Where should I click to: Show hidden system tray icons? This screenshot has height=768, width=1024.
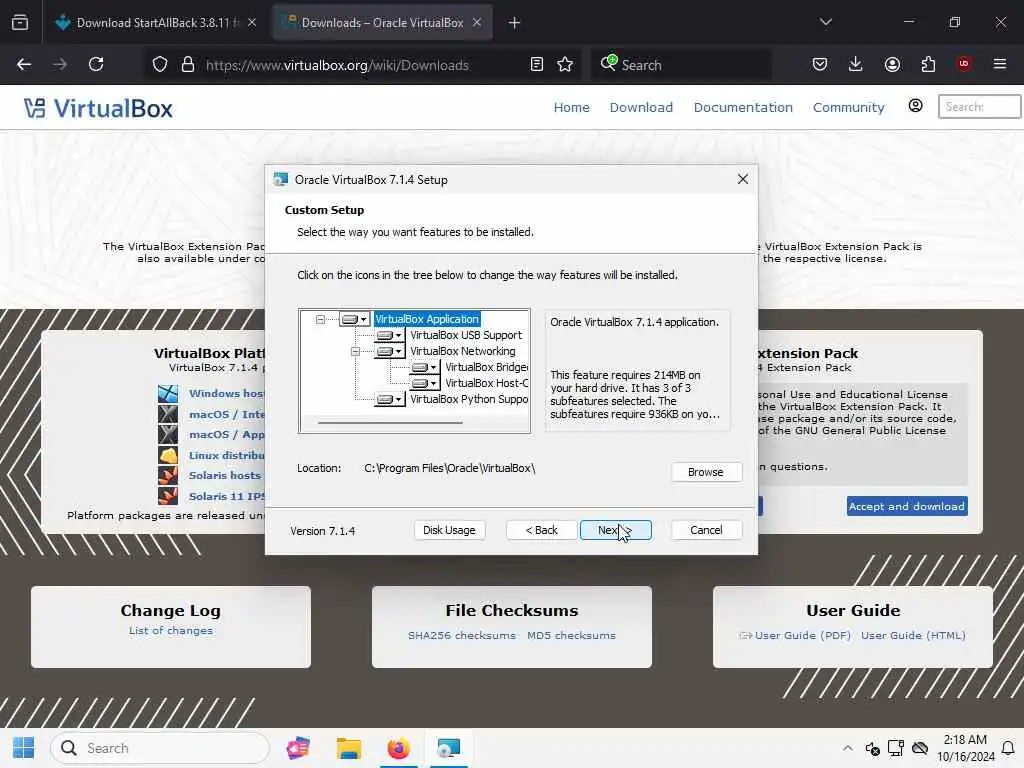pos(848,748)
